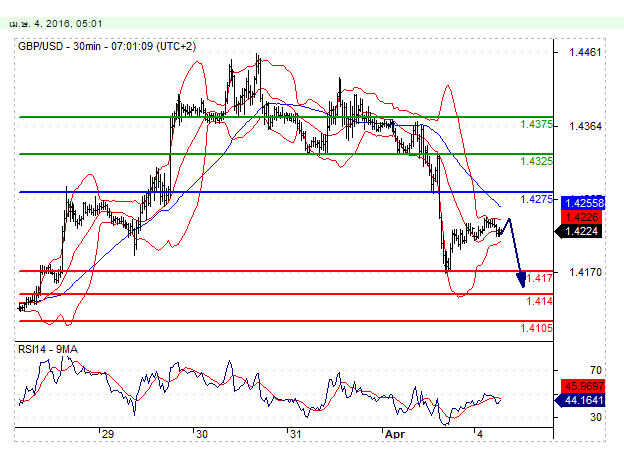This screenshot has width=624, height=455.
Task: Click the 29 date marker on time axis
Action: 107,436
